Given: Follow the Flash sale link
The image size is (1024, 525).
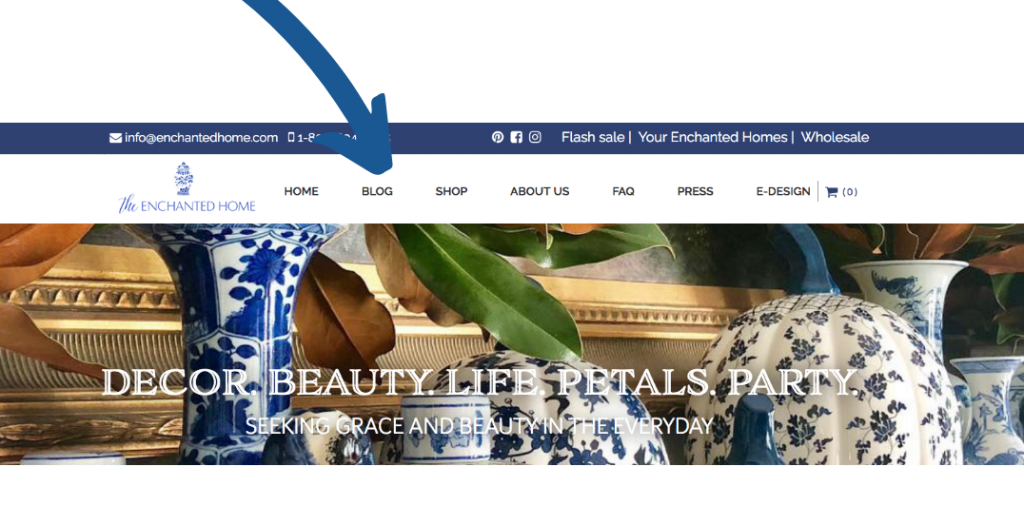Looking at the screenshot, I should pyautogui.click(x=592, y=137).
